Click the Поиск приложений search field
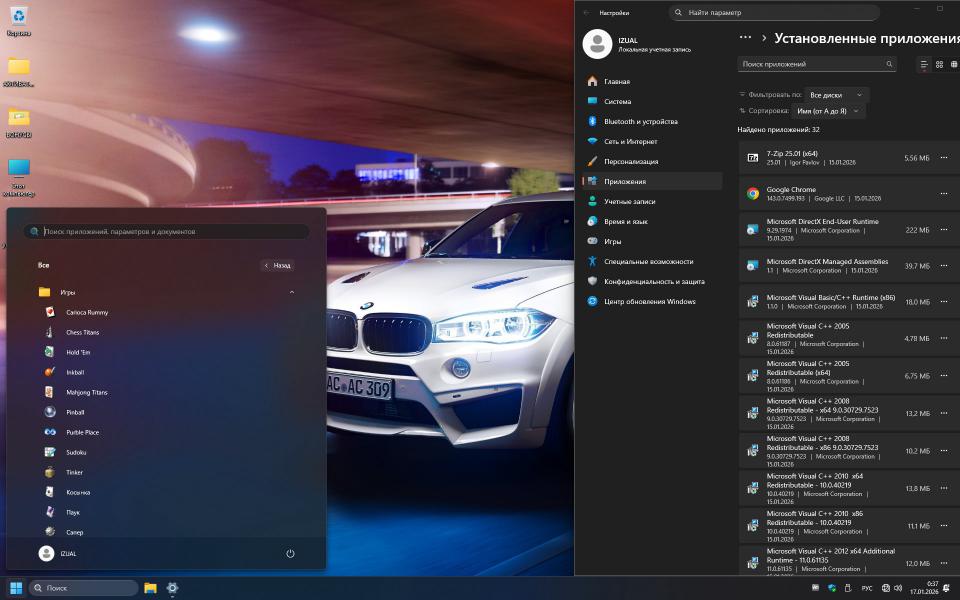The image size is (960, 600). (810, 64)
